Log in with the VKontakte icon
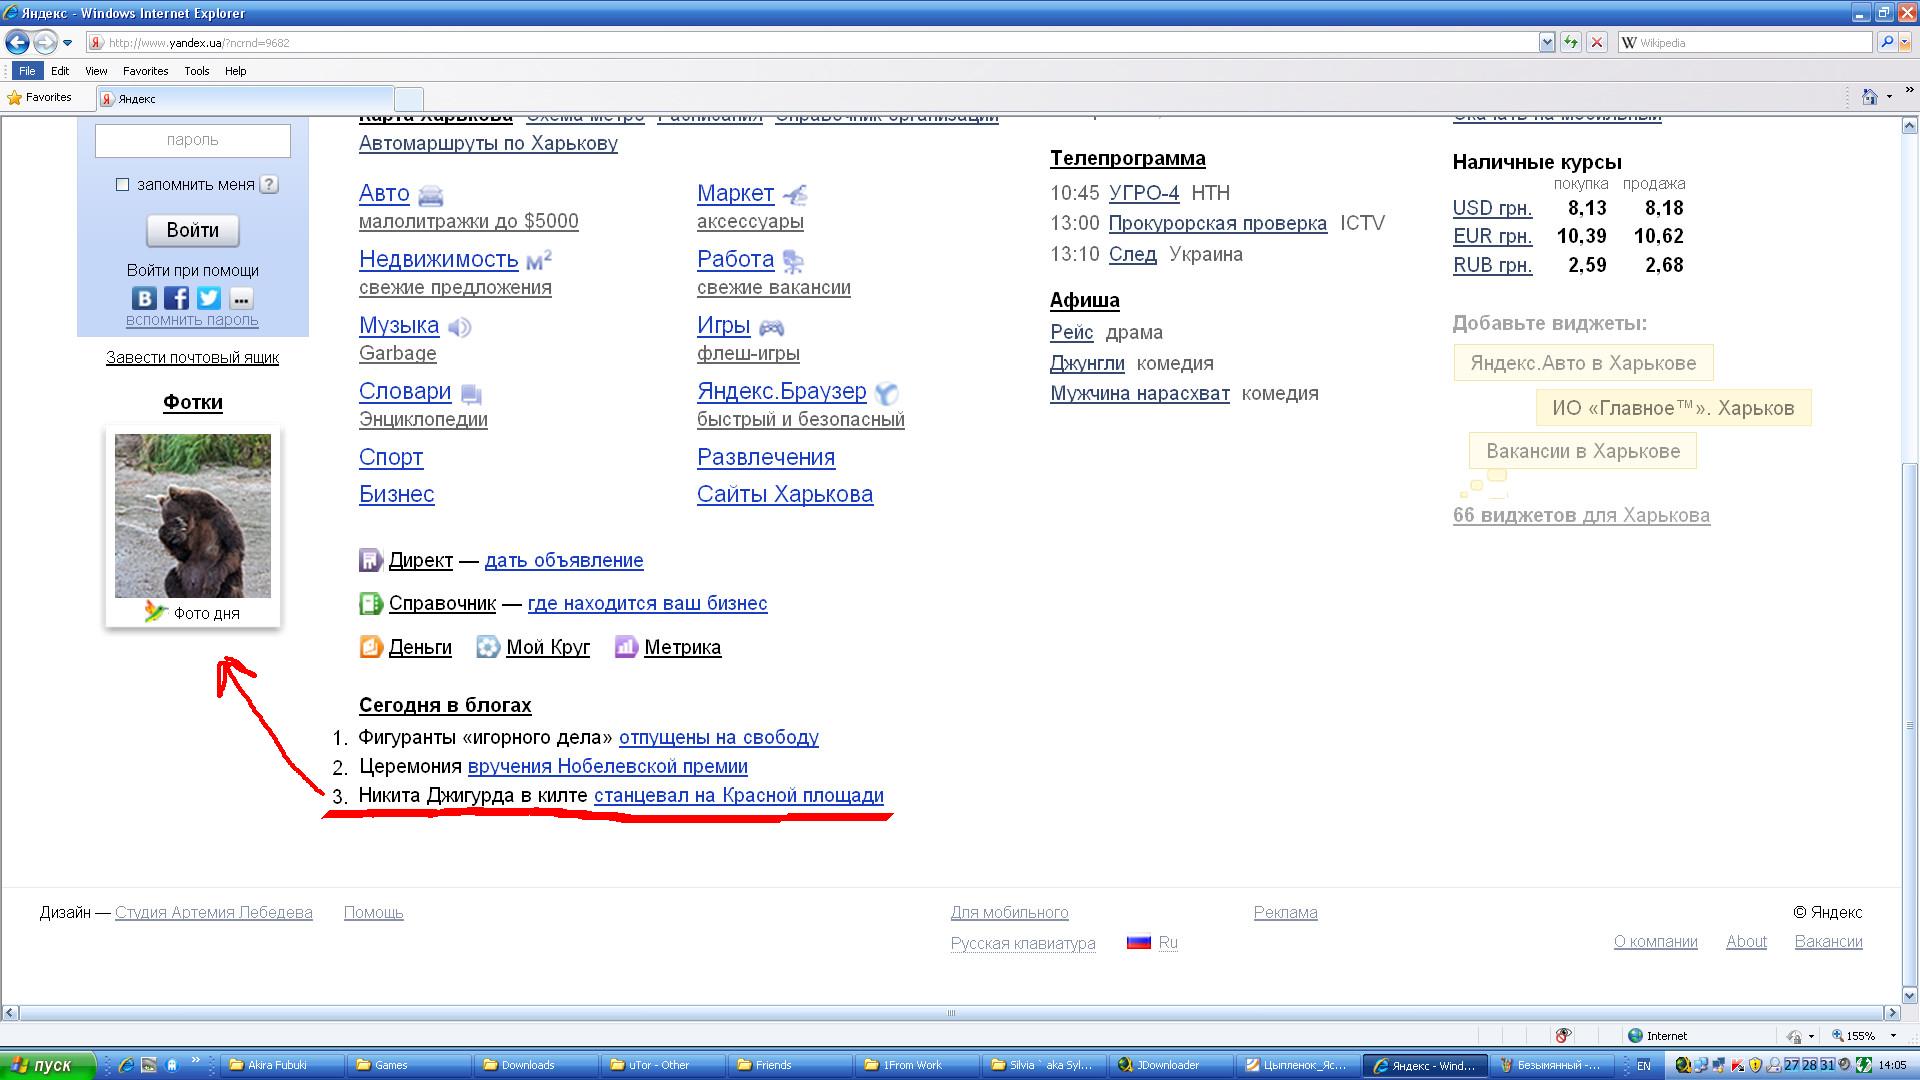1920x1080 pixels. point(144,298)
